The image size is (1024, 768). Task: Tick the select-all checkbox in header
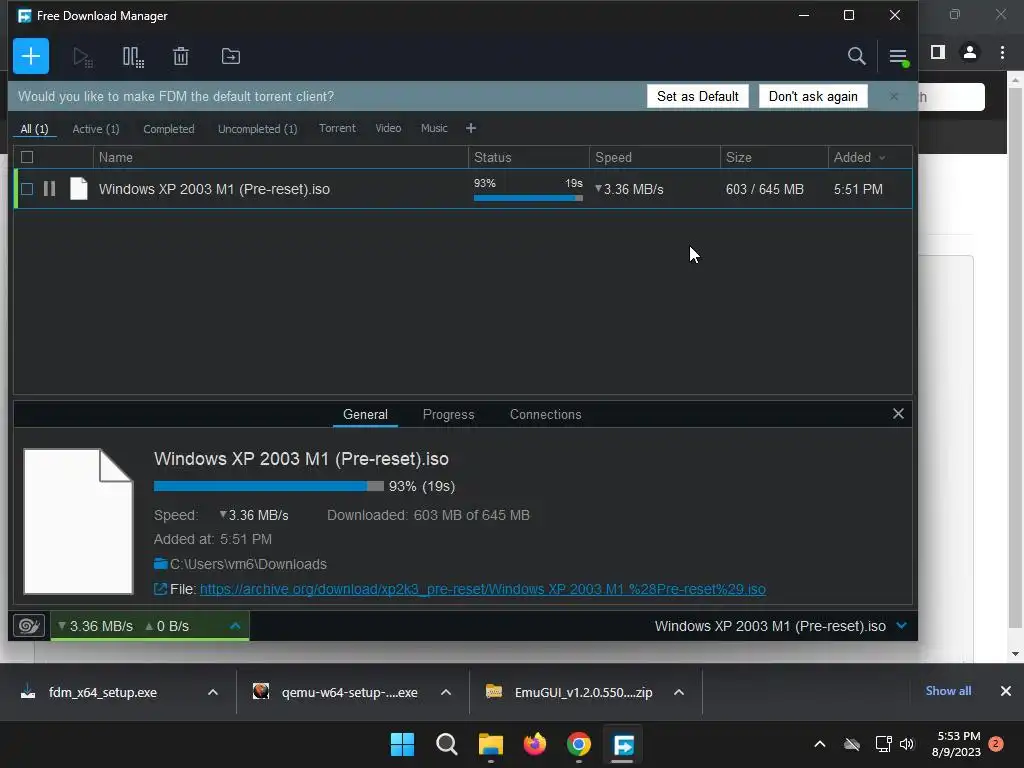tap(27, 157)
